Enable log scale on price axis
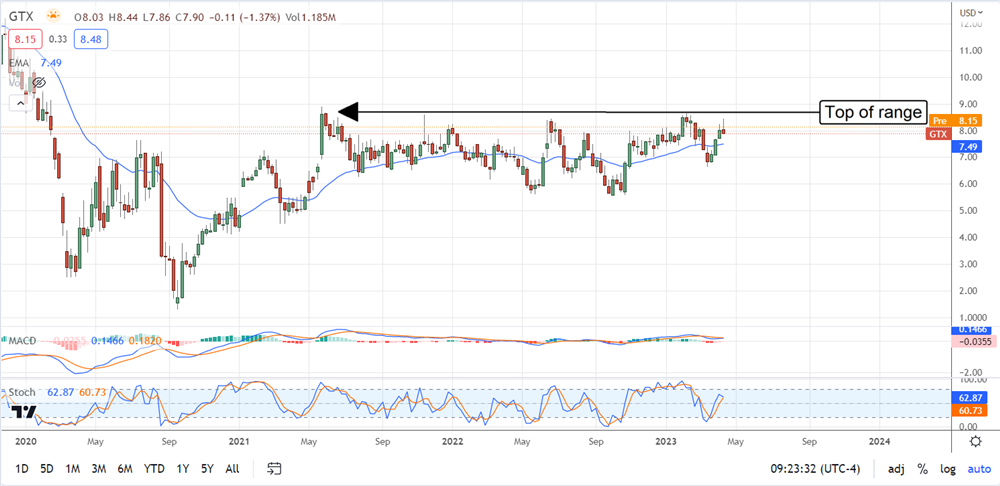The width and height of the screenshot is (1000, 486). tap(947, 468)
